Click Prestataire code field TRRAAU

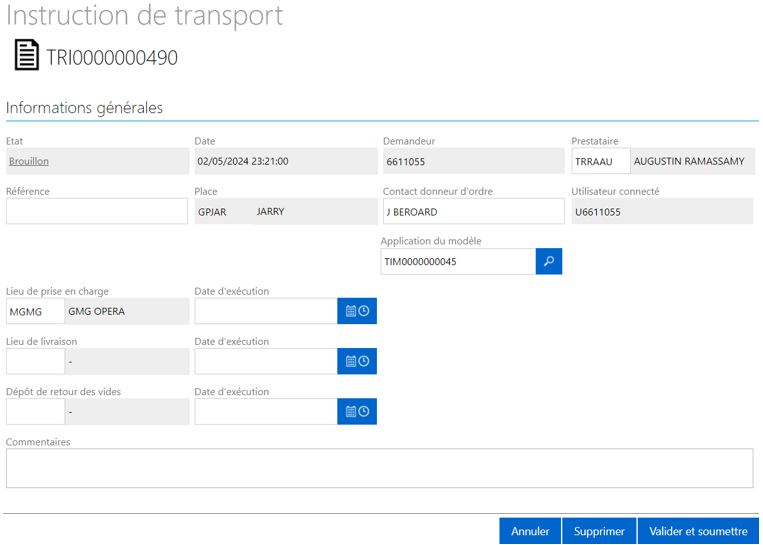(601, 161)
